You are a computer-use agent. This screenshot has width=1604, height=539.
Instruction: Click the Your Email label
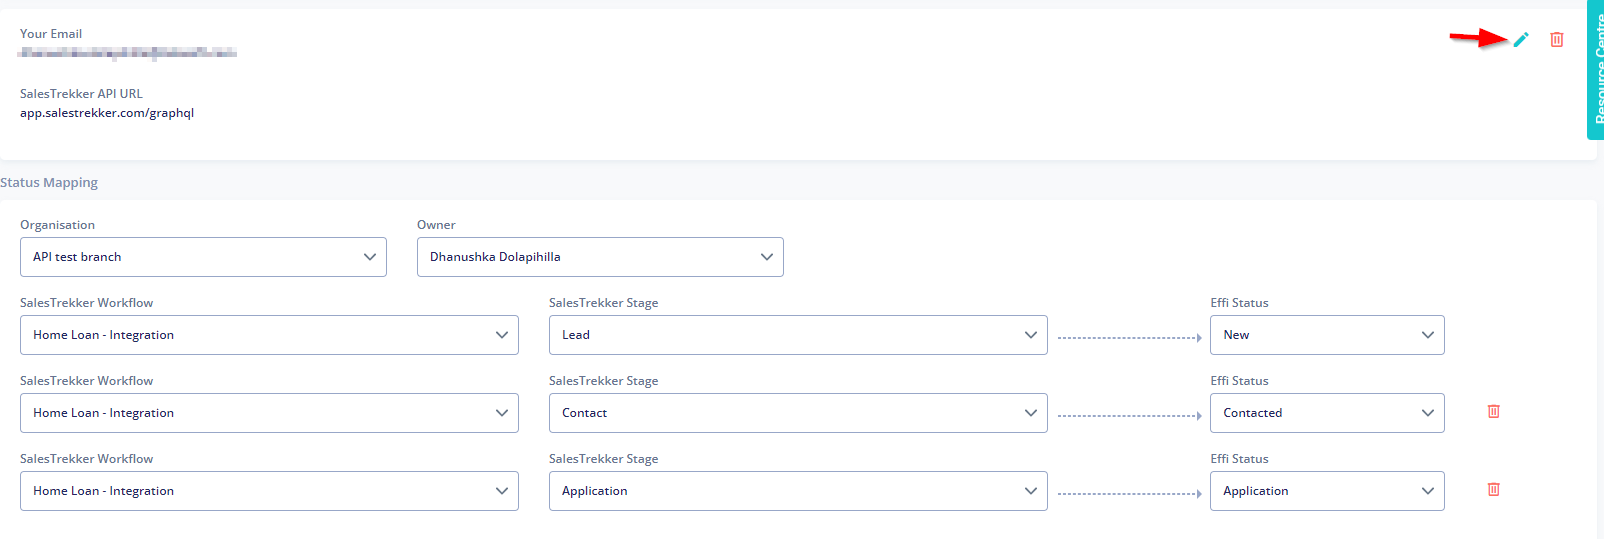51,34
